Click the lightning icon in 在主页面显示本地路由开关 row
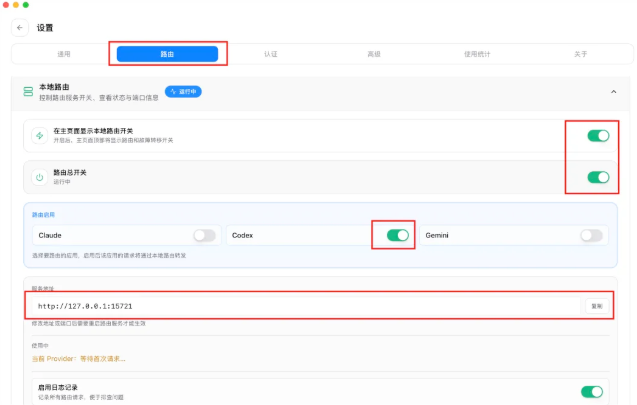Screen dimensions: 637x405 39,136
